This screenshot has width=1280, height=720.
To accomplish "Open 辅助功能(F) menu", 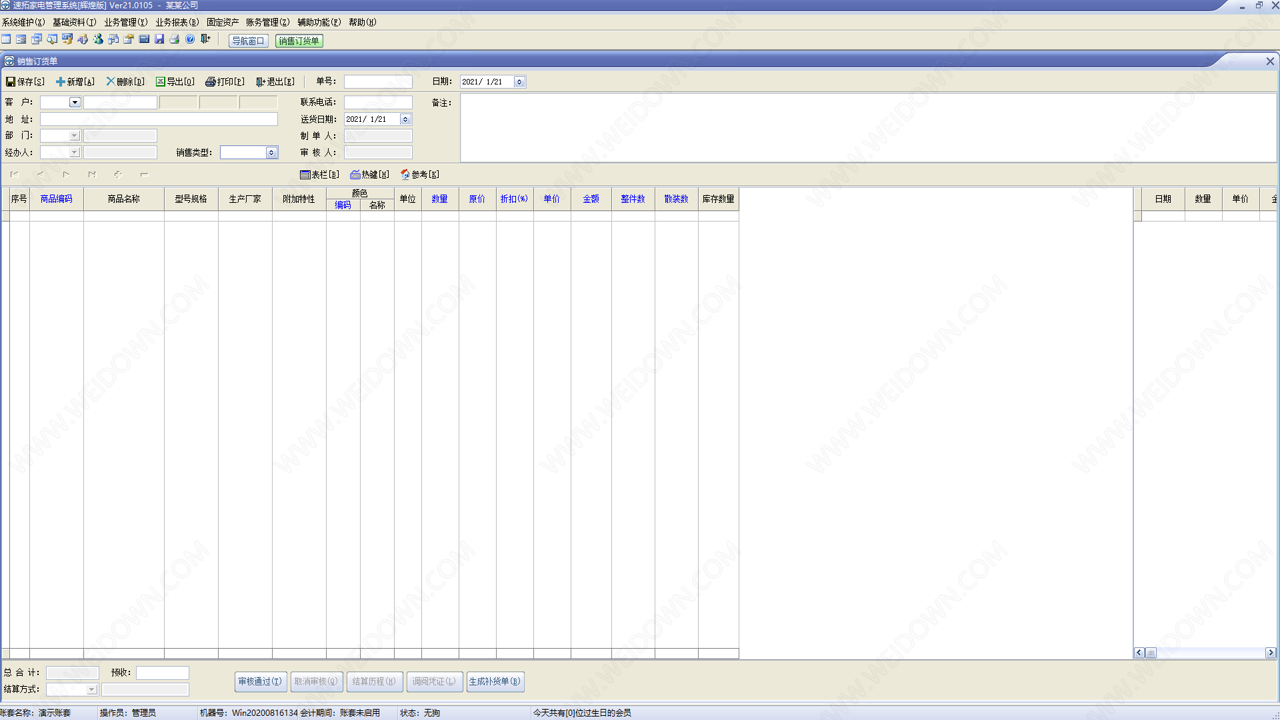I will point(319,22).
